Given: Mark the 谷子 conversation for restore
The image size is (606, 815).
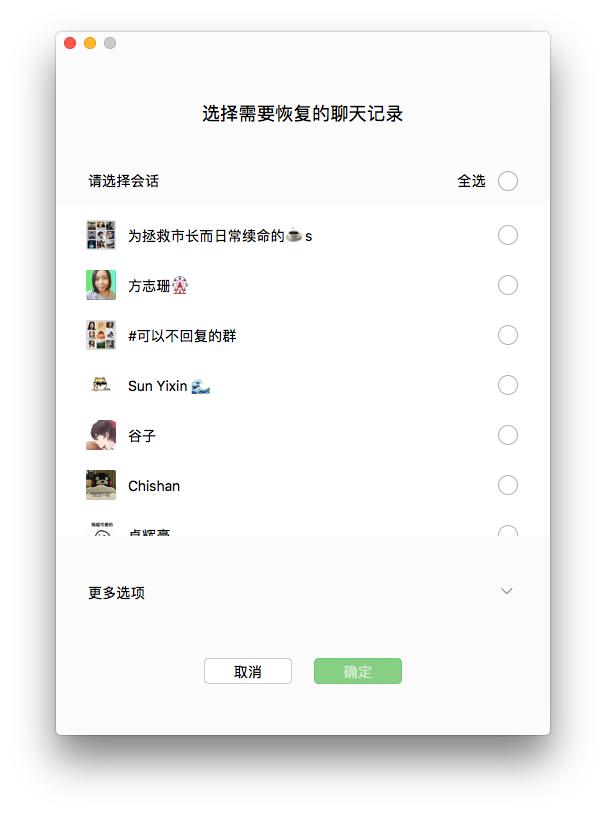Looking at the screenshot, I should point(508,435).
